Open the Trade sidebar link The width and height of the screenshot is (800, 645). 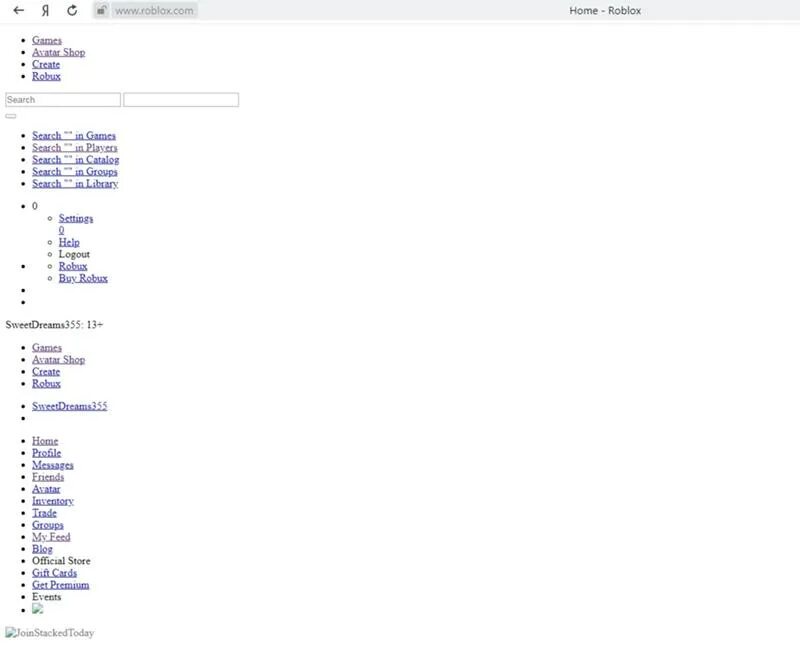(44, 513)
